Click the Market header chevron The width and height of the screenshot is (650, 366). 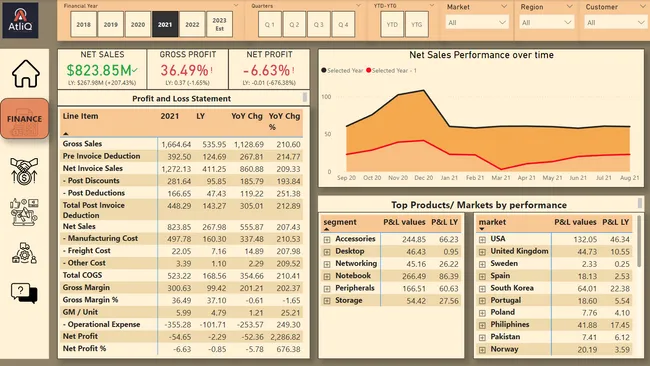tap(504, 7)
